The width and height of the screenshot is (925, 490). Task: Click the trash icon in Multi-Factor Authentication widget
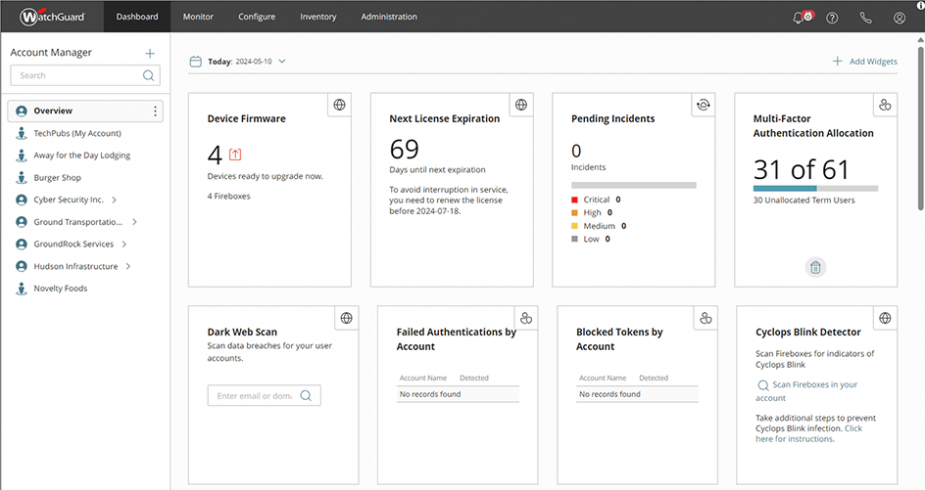pos(815,267)
